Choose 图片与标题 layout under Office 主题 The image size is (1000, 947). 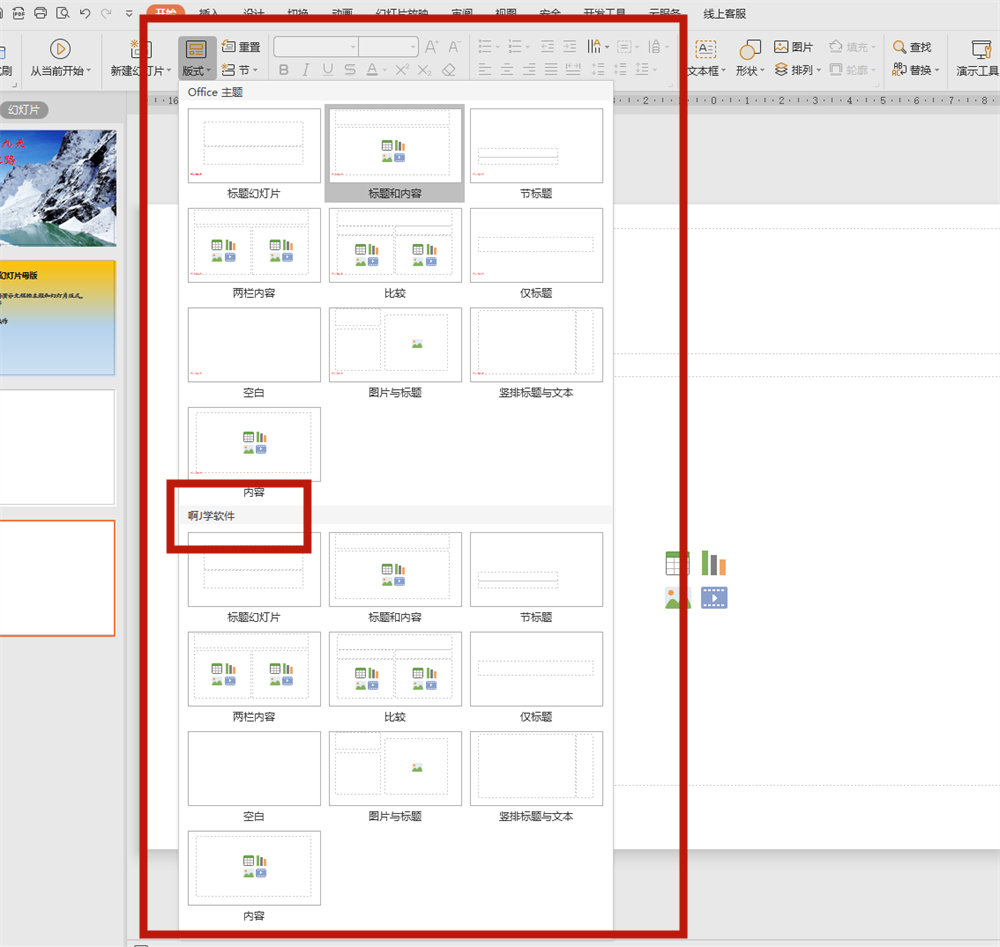point(395,353)
